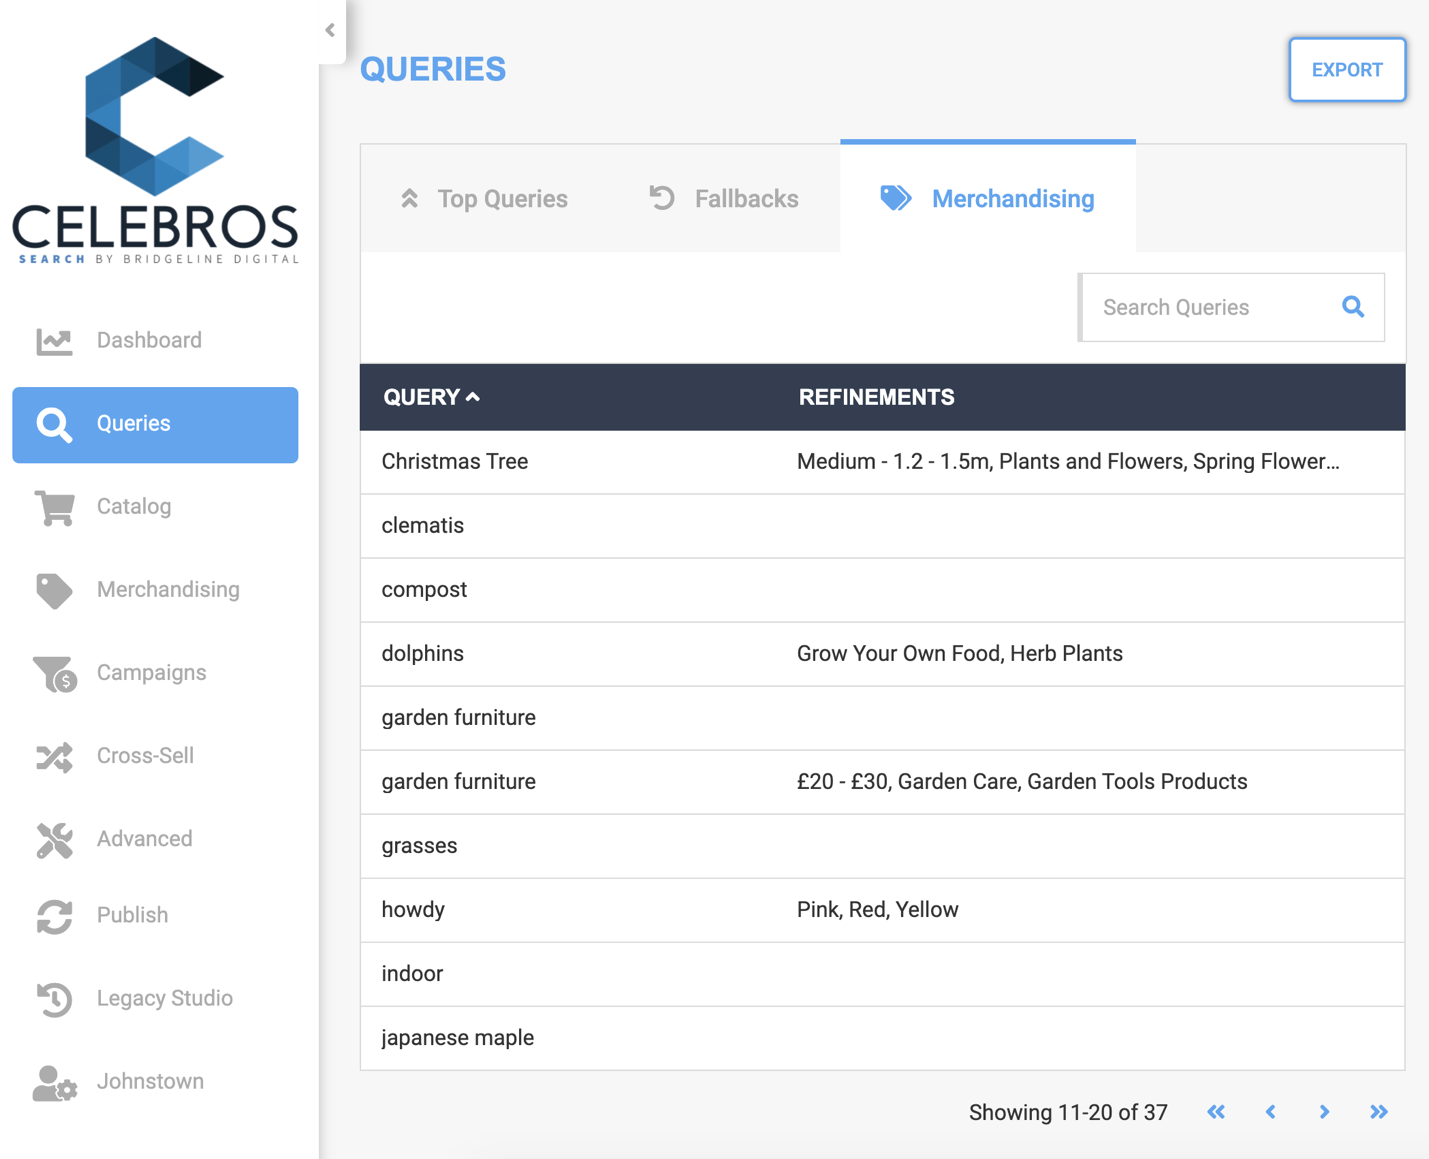Switch to the Top Queries tab

point(484,198)
